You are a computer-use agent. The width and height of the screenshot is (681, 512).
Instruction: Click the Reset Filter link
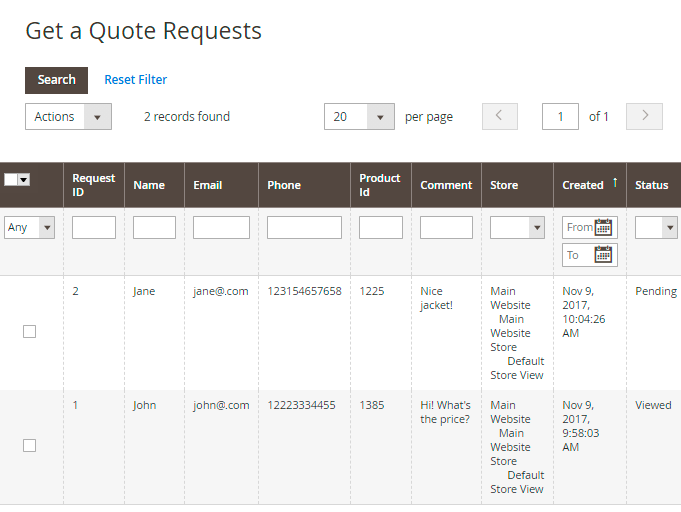(135, 80)
